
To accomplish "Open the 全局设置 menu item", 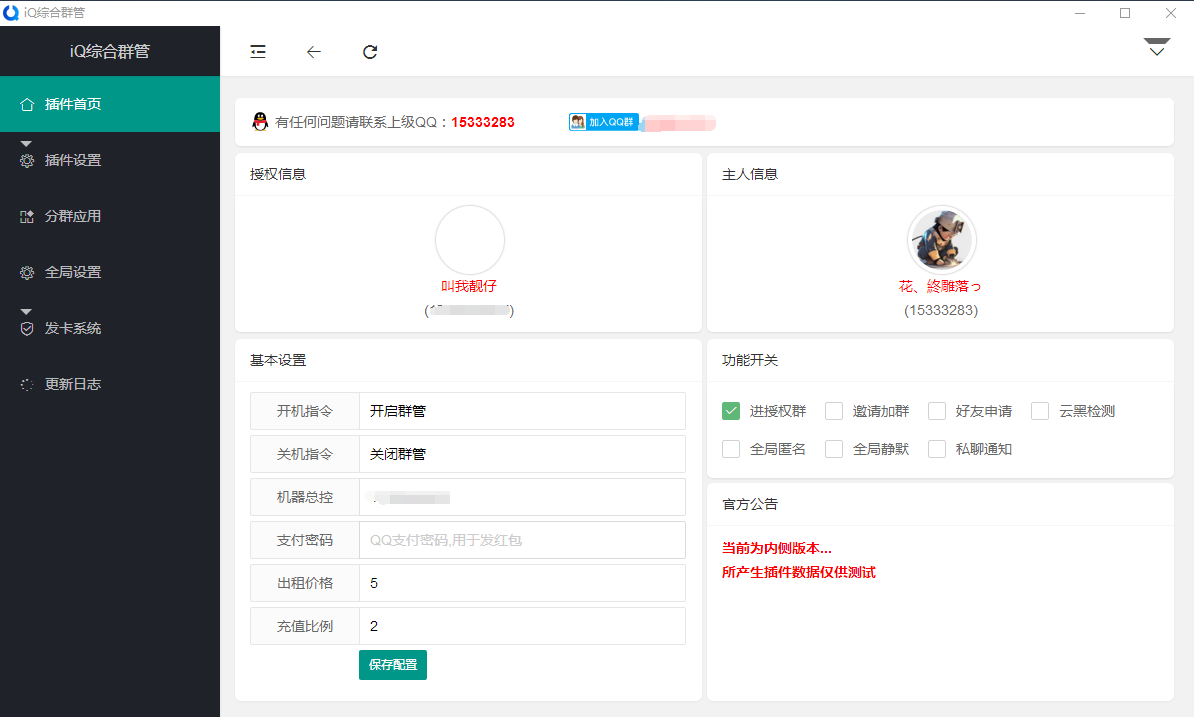I will pyautogui.click(x=110, y=272).
